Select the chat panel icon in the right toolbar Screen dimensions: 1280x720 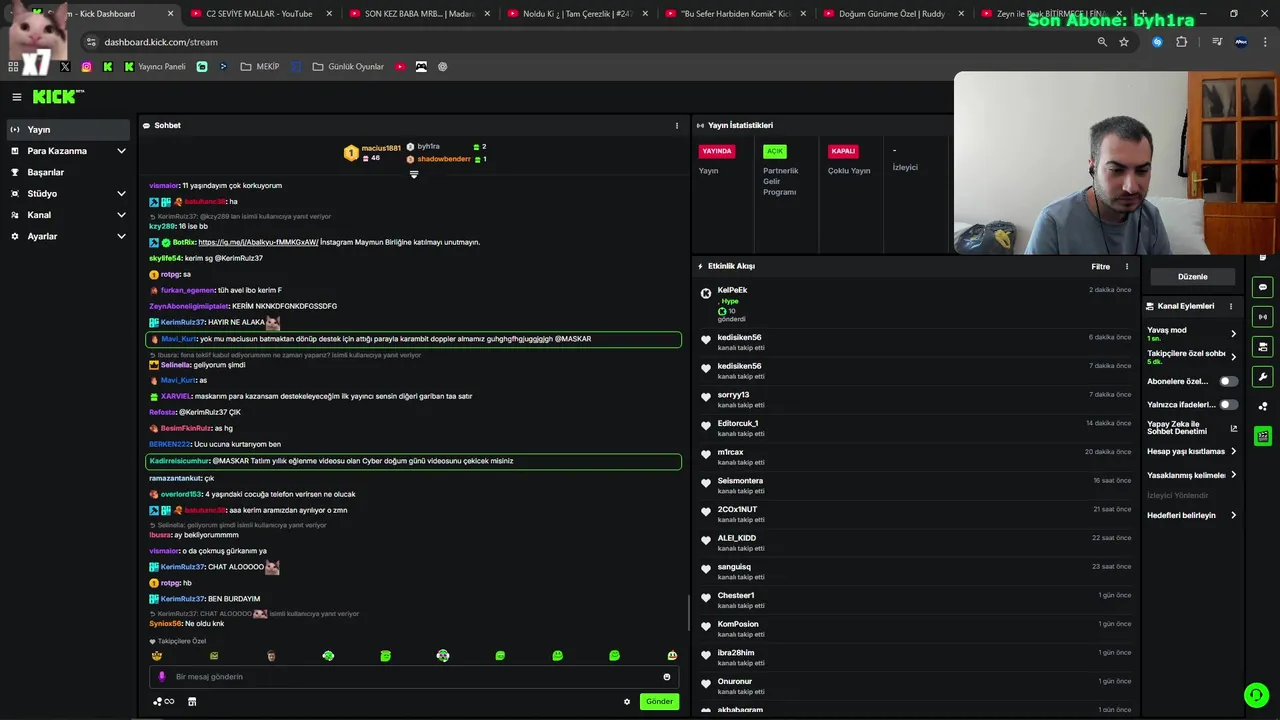pyautogui.click(x=1263, y=287)
